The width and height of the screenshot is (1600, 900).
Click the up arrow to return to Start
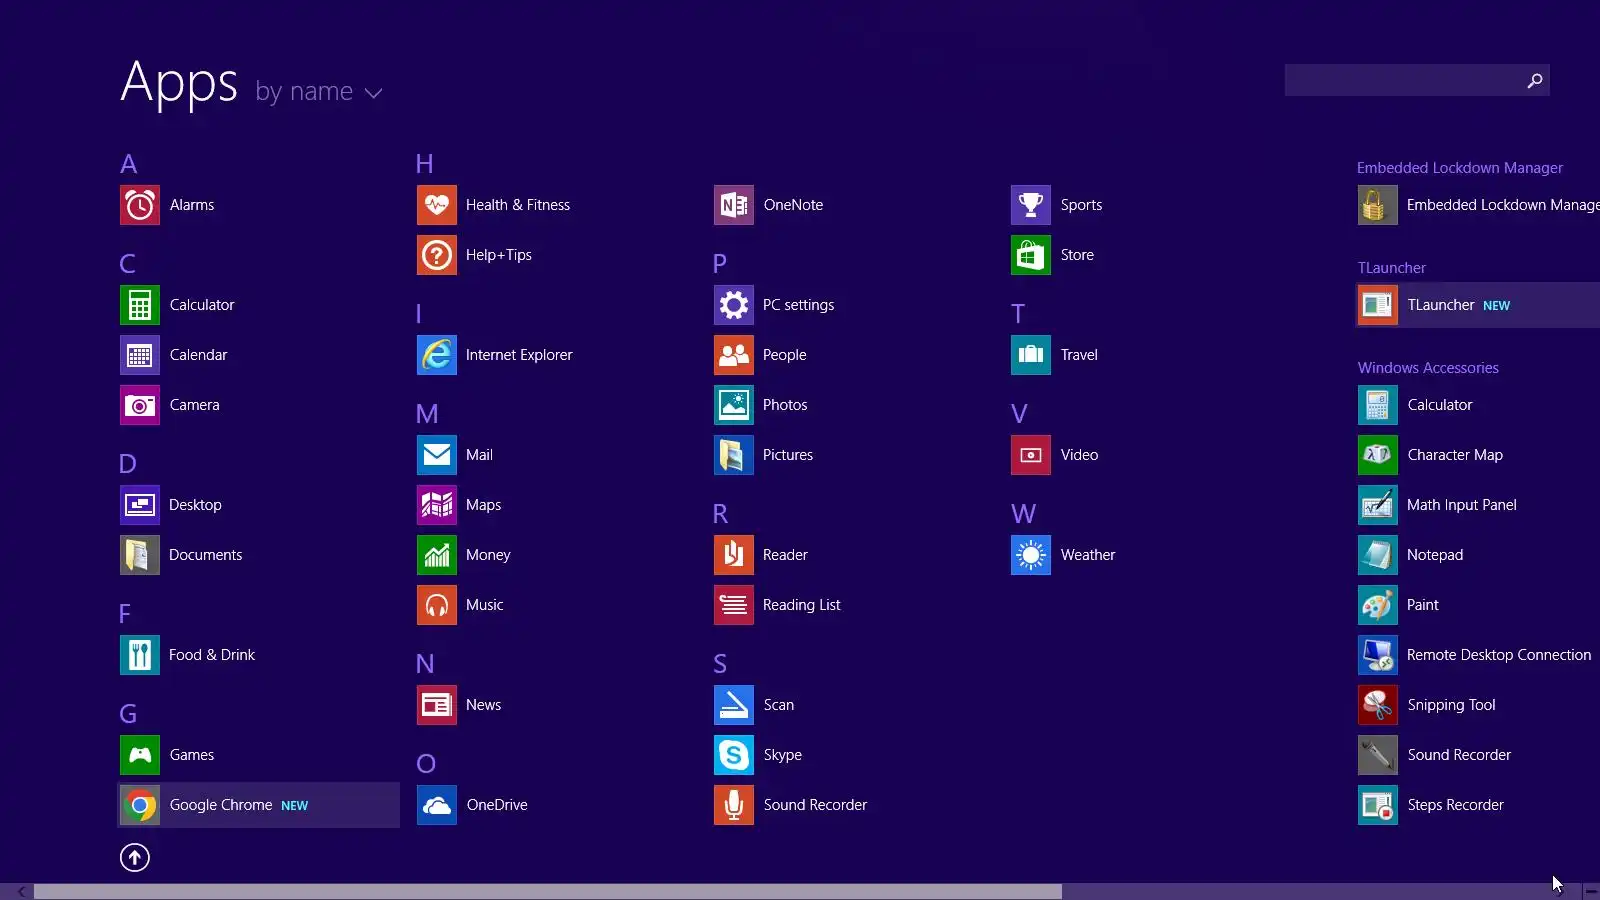pos(135,857)
